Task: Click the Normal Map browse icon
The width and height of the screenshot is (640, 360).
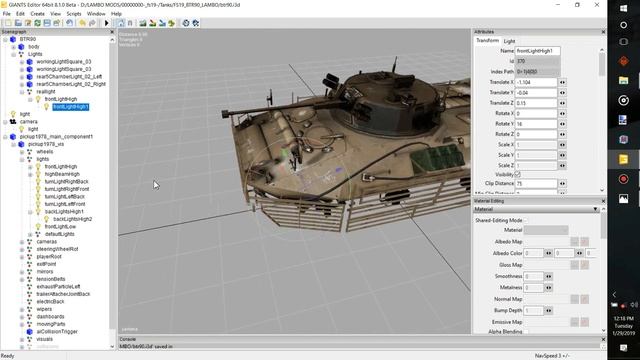Action: click(575, 299)
